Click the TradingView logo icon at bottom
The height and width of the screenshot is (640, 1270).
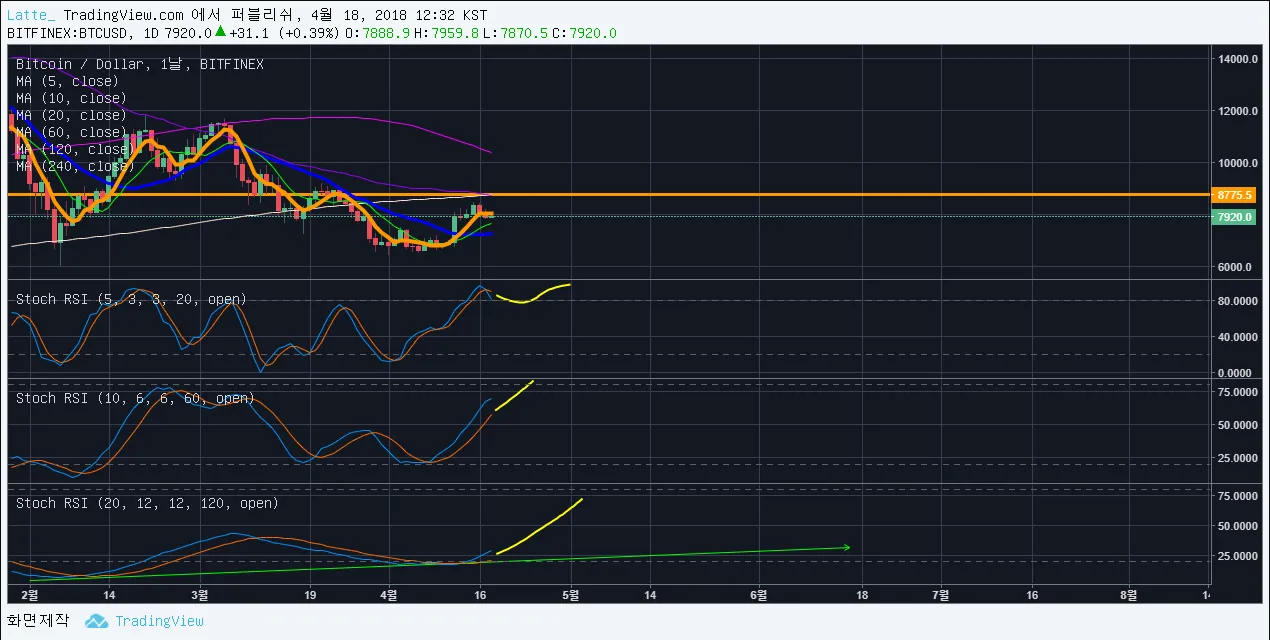coord(96,621)
